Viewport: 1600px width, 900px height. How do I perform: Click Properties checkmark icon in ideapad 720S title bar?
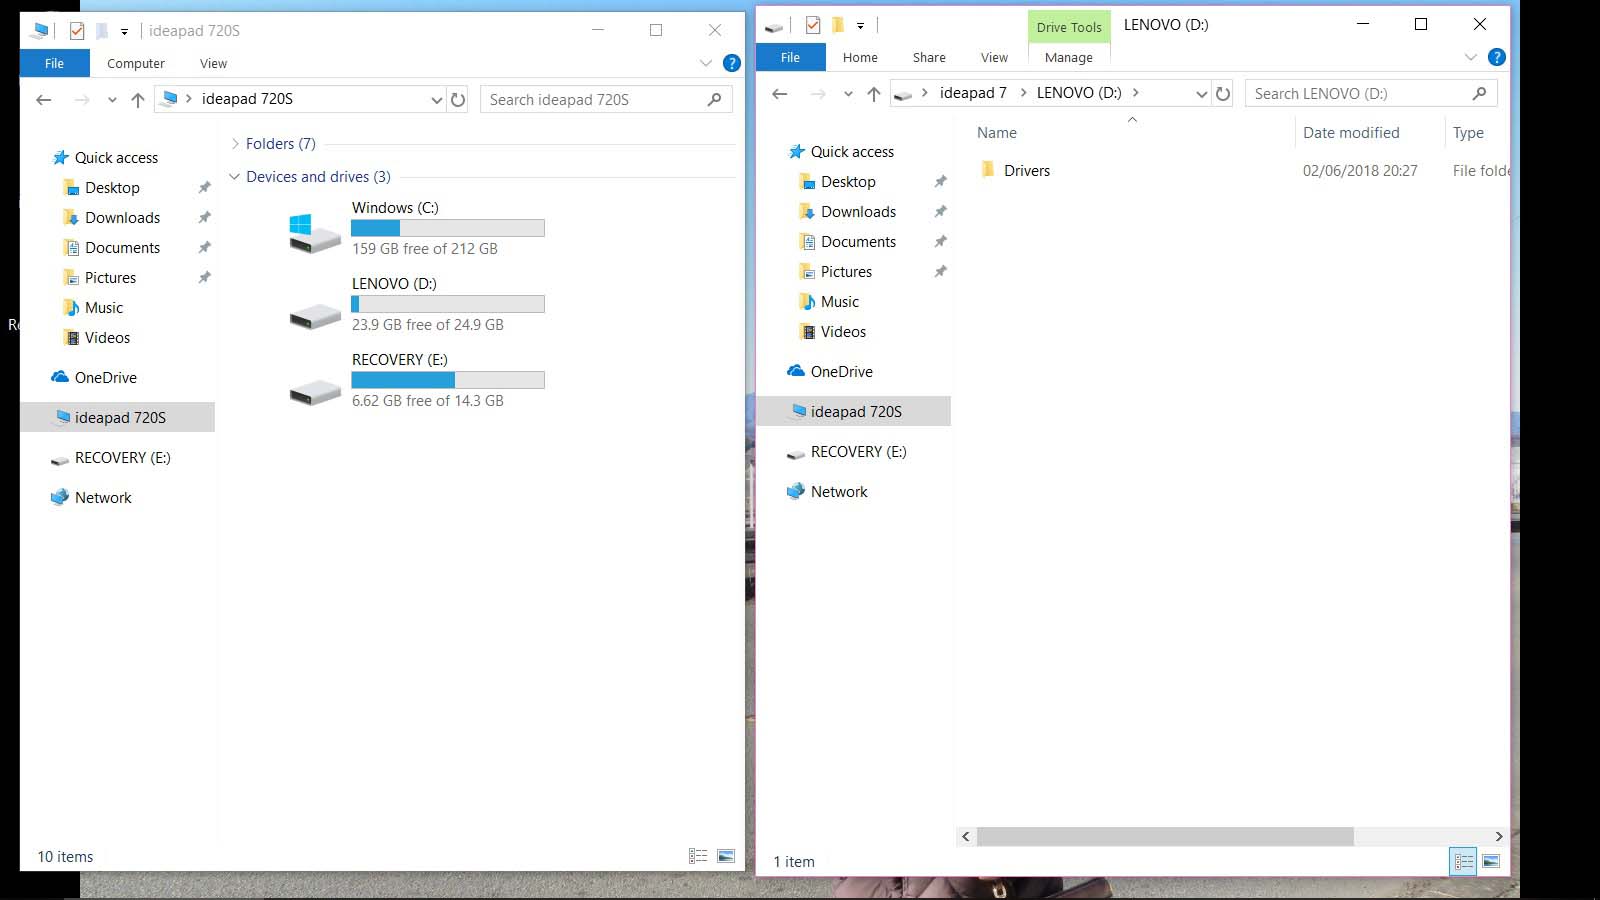point(77,31)
